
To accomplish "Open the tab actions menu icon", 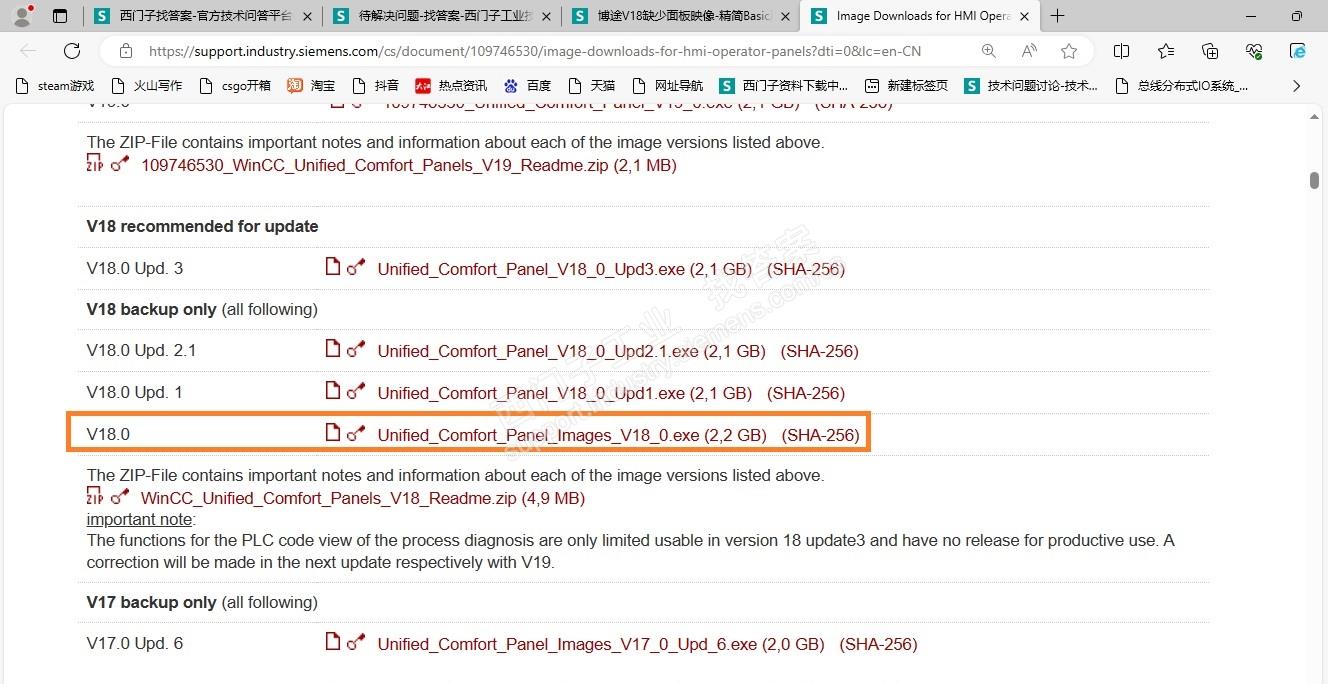I will 60,16.
